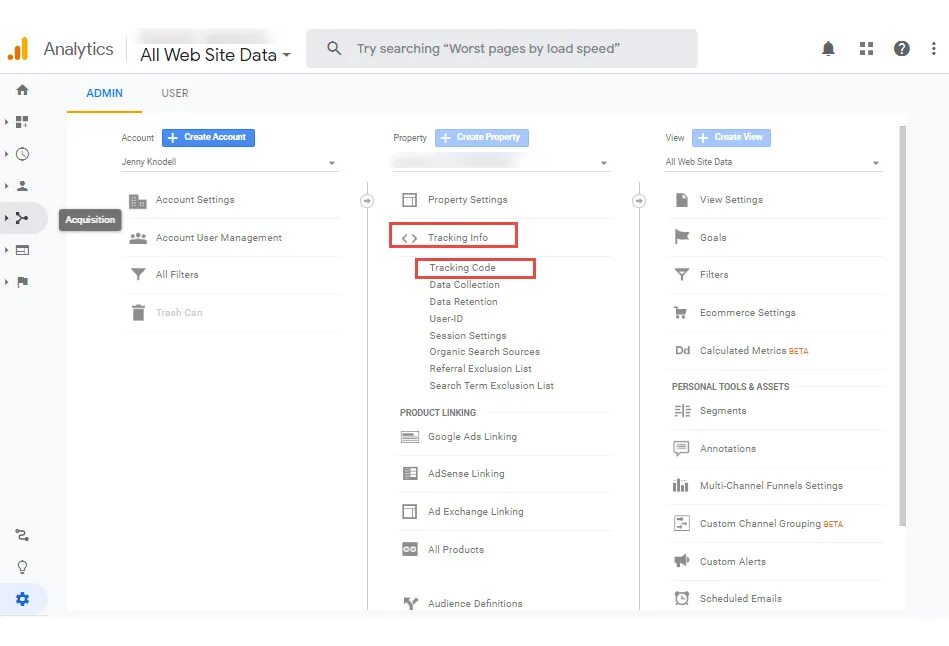This screenshot has width=949, height=646.
Task: Click the View column vertical scrollbar
Action: [902, 326]
